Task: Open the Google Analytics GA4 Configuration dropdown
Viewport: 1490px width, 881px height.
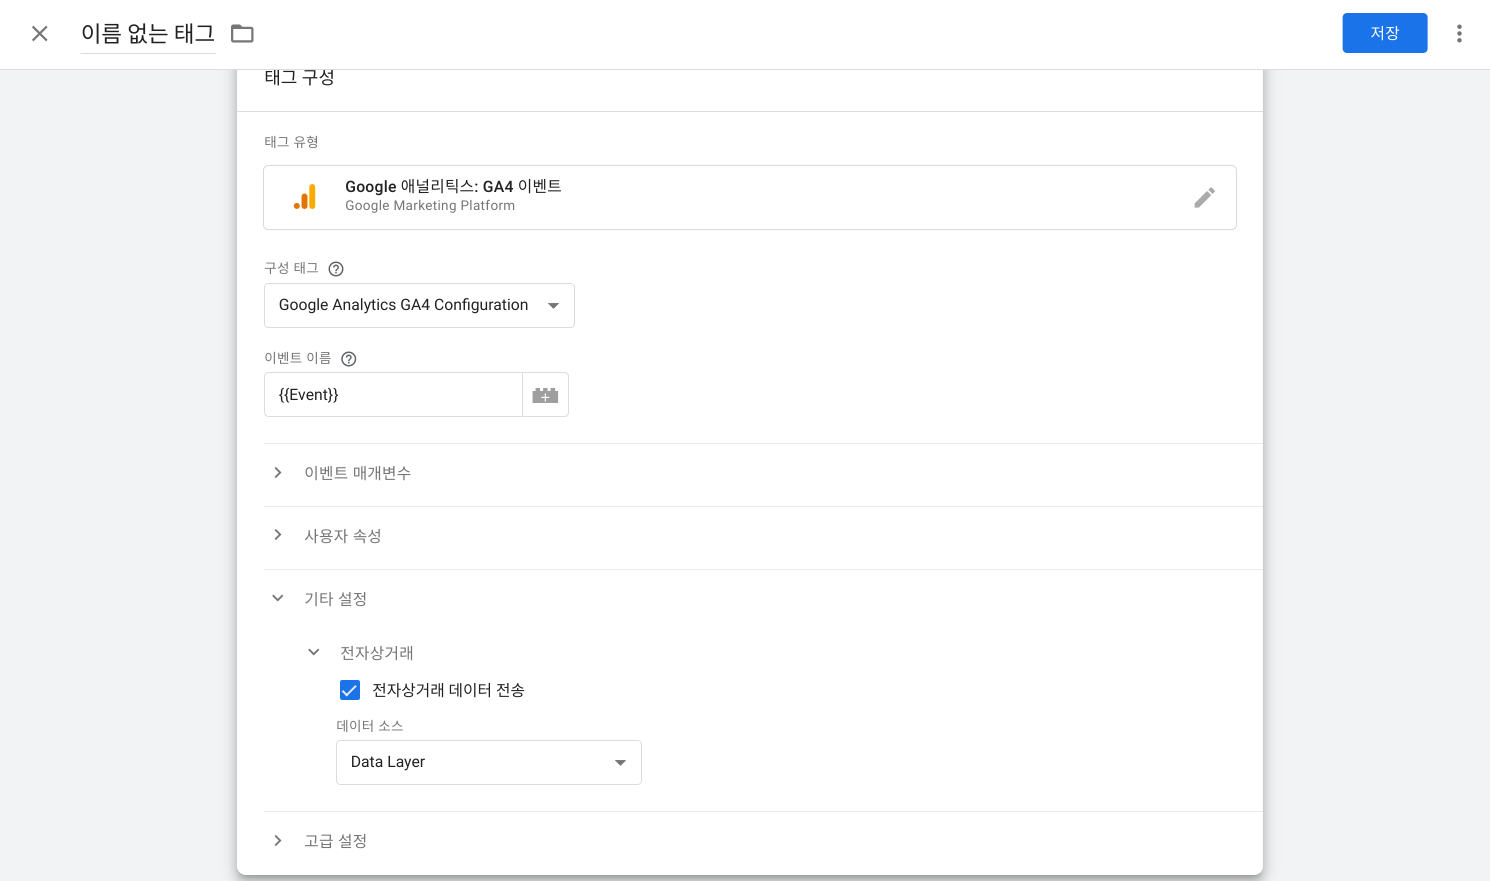Action: (419, 305)
